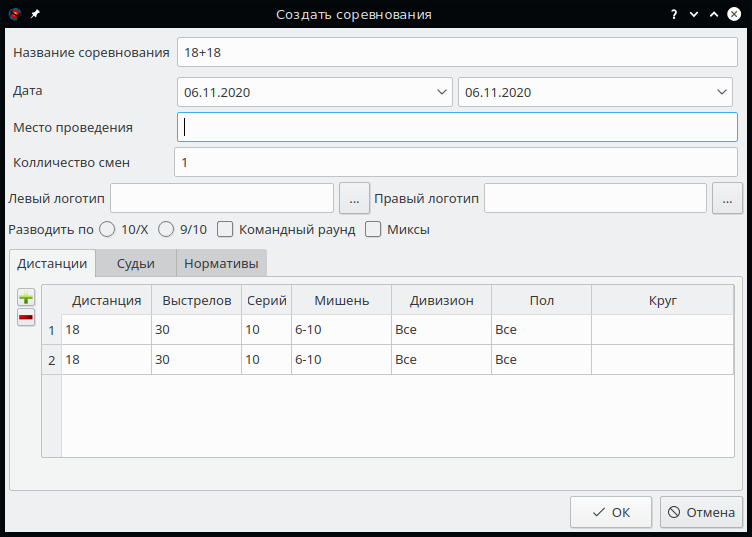The height and width of the screenshot is (537, 752).
Task: Click the red remove distance row icon
Action: tap(26, 317)
